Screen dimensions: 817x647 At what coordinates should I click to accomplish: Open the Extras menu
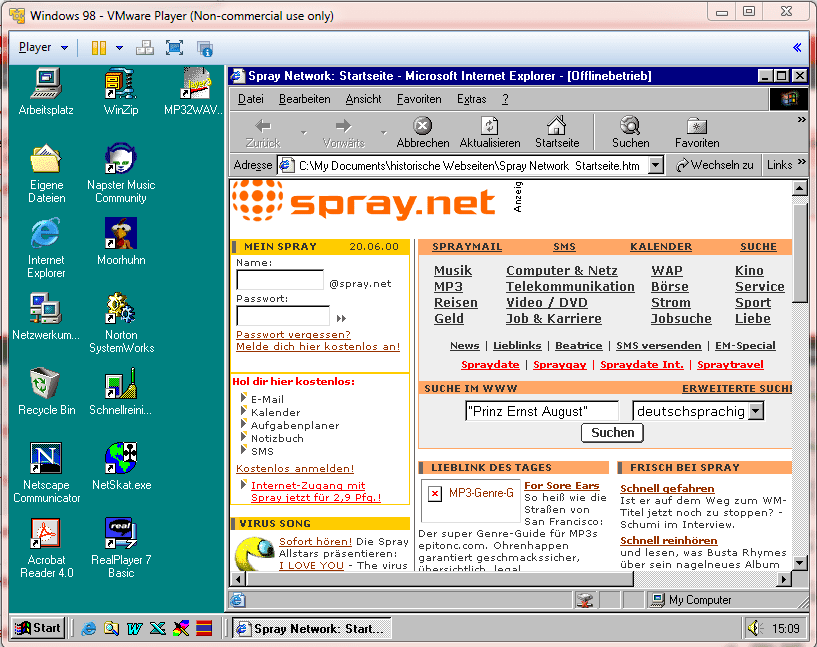coord(472,99)
